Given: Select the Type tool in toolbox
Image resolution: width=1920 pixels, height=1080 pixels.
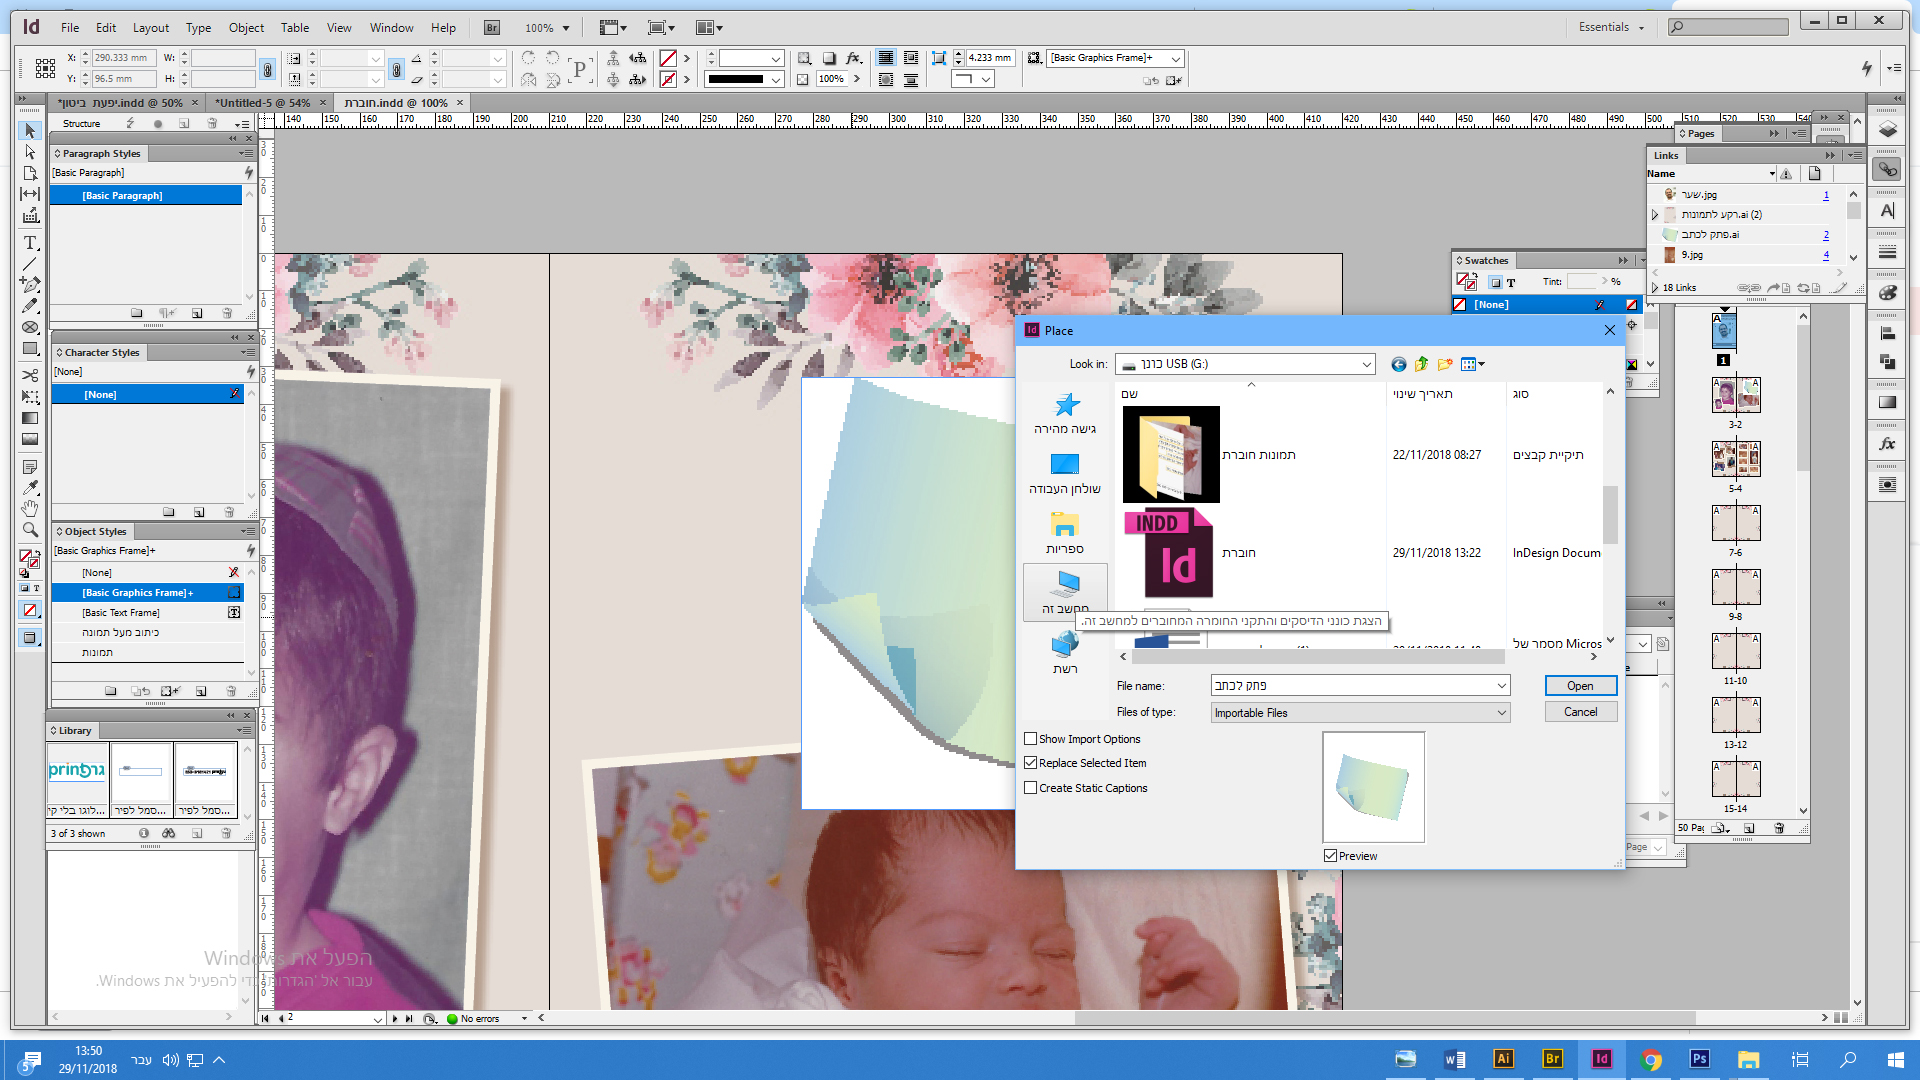Looking at the screenshot, I should point(30,243).
